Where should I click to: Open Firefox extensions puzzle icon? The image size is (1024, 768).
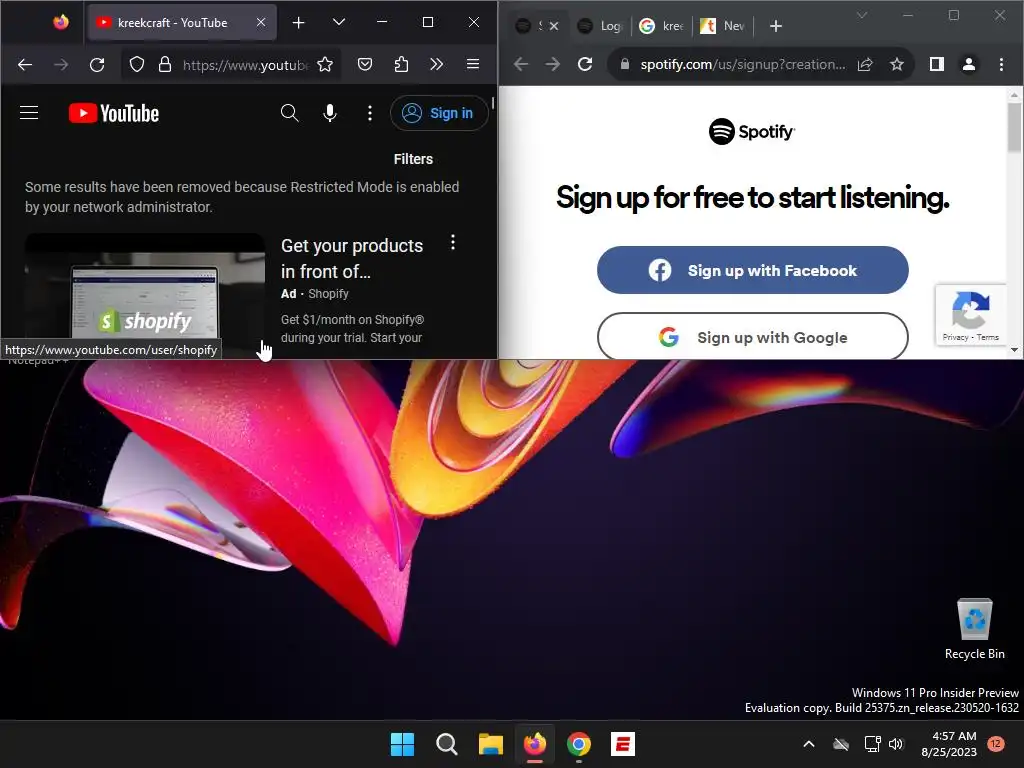(x=401, y=64)
